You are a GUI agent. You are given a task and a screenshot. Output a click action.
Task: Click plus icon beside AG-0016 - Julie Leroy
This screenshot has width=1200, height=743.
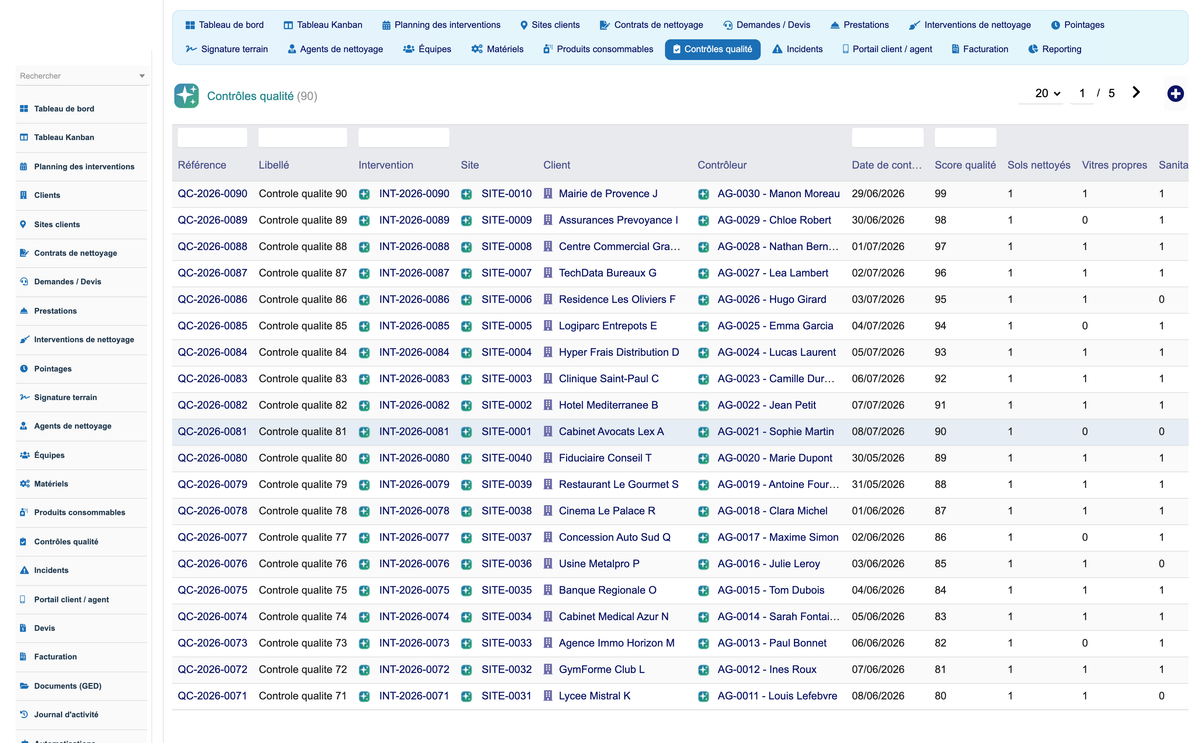[703, 564]
